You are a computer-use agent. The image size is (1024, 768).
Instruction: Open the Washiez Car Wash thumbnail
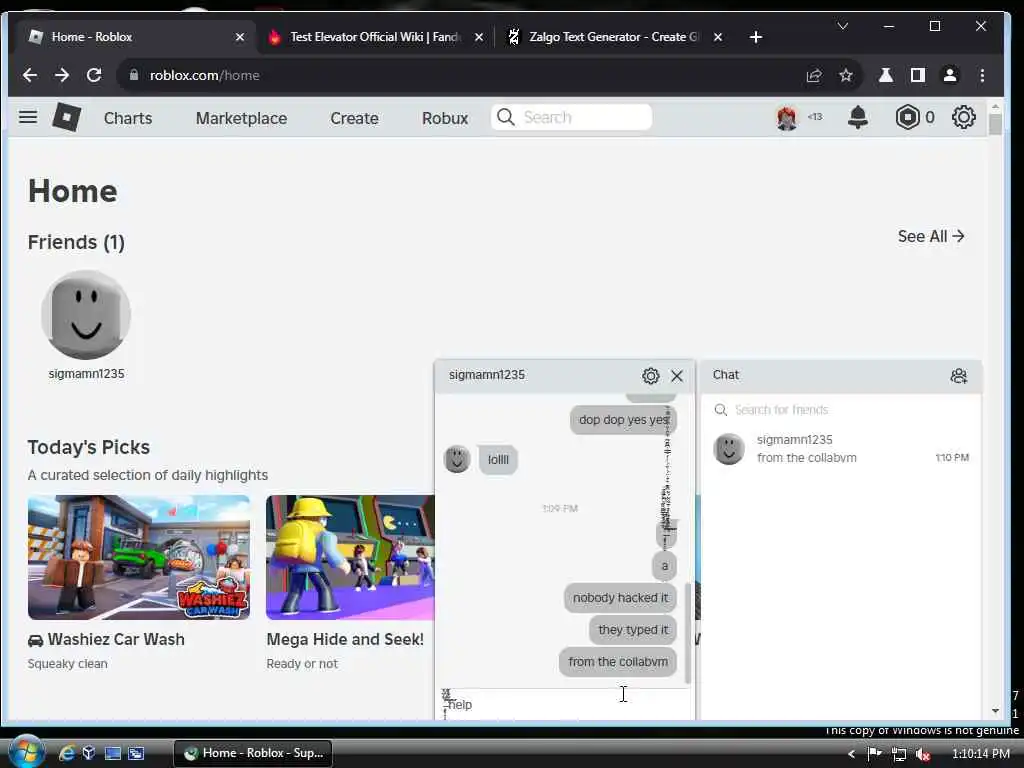(138, 557)
